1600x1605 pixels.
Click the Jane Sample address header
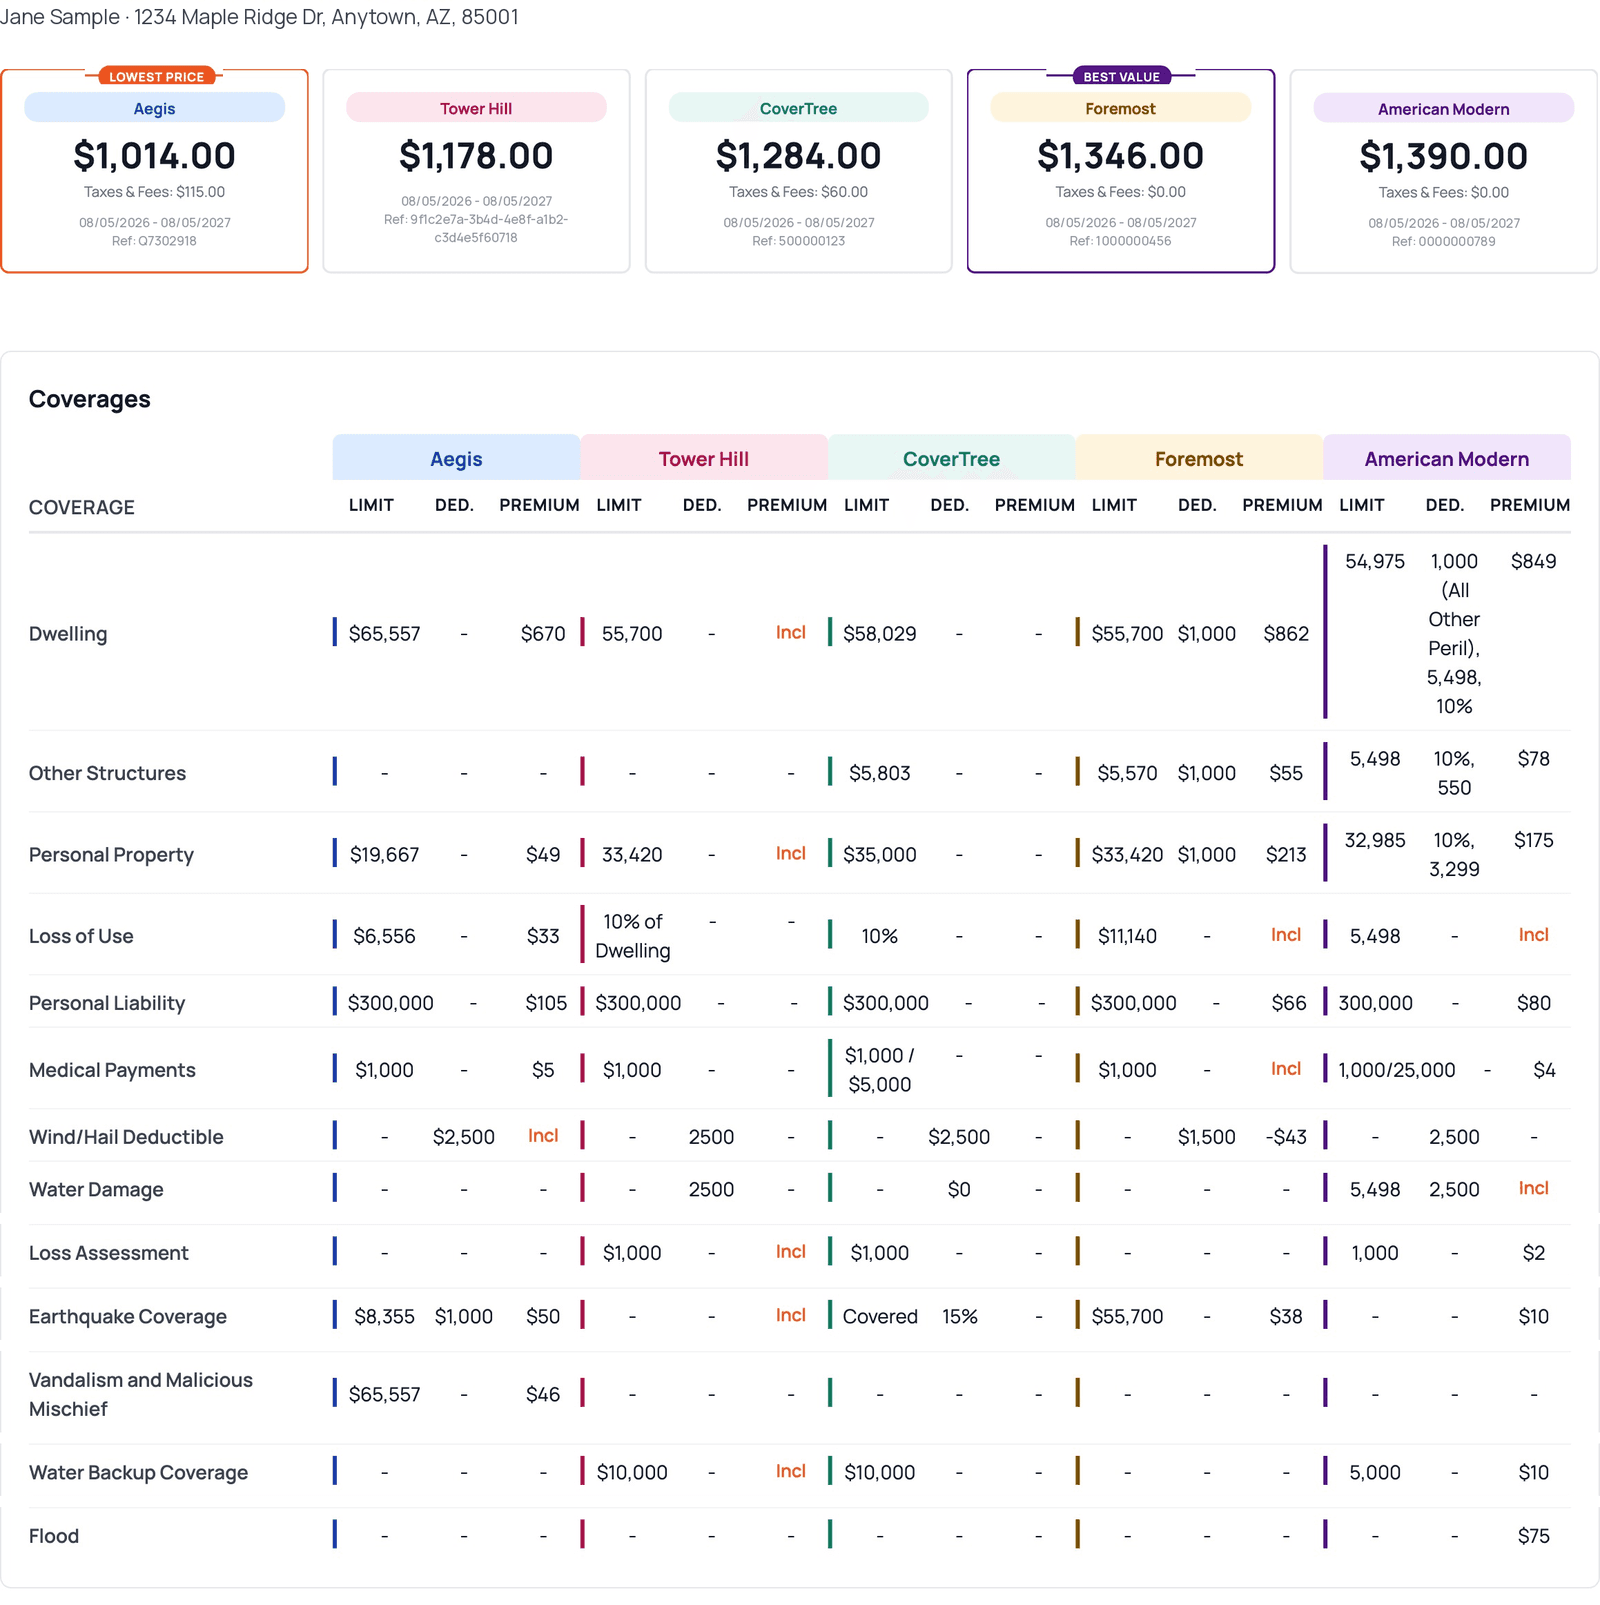click(259, 17)
